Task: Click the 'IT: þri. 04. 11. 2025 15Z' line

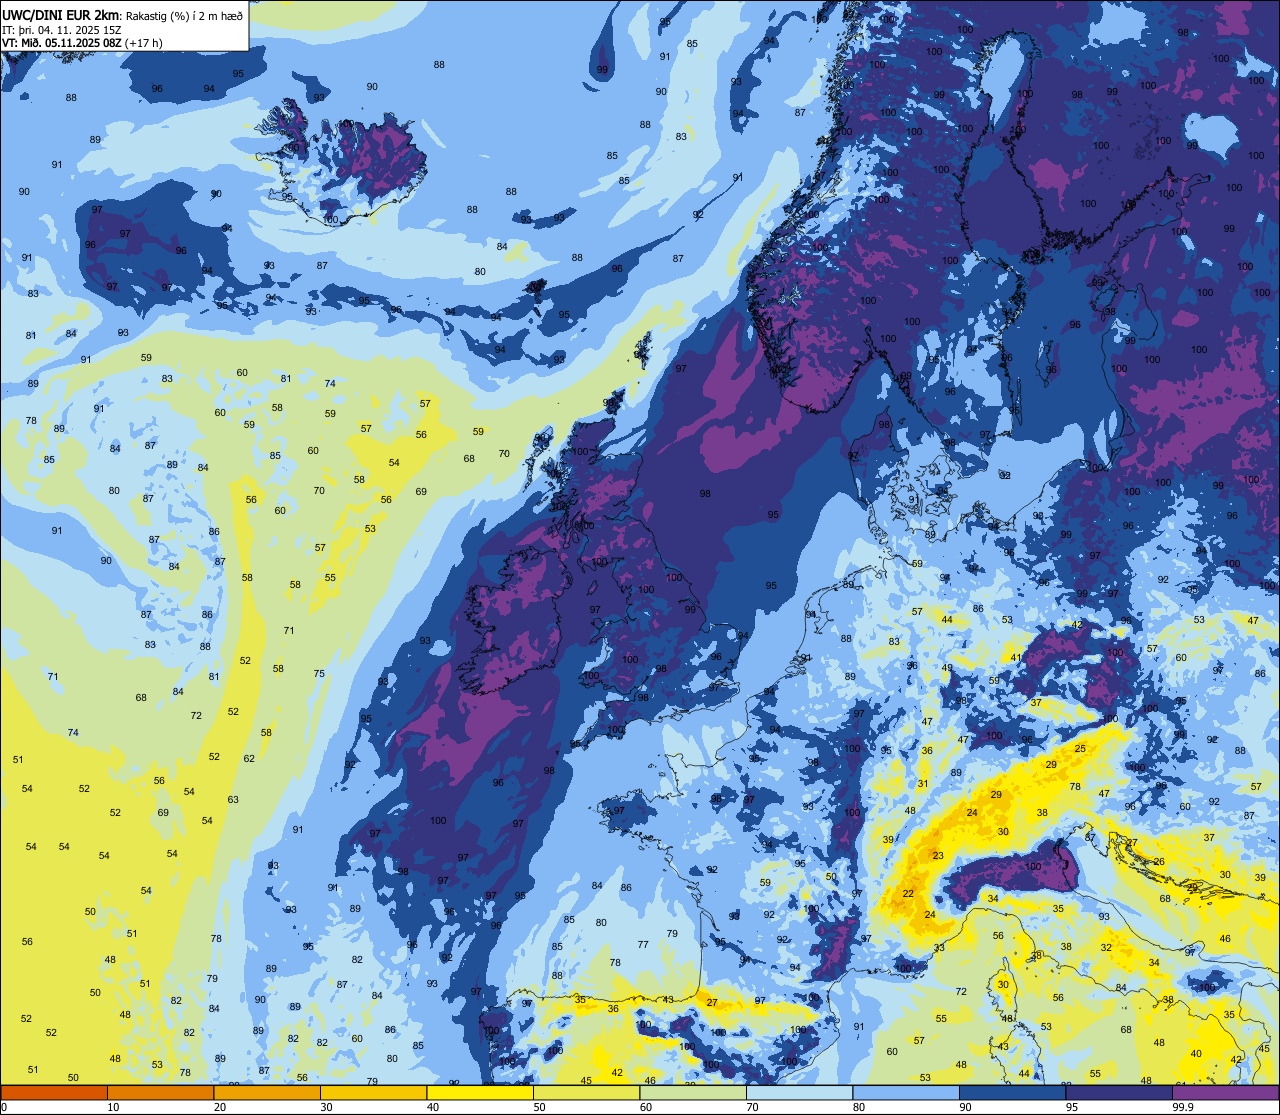Action: point(63,29)
